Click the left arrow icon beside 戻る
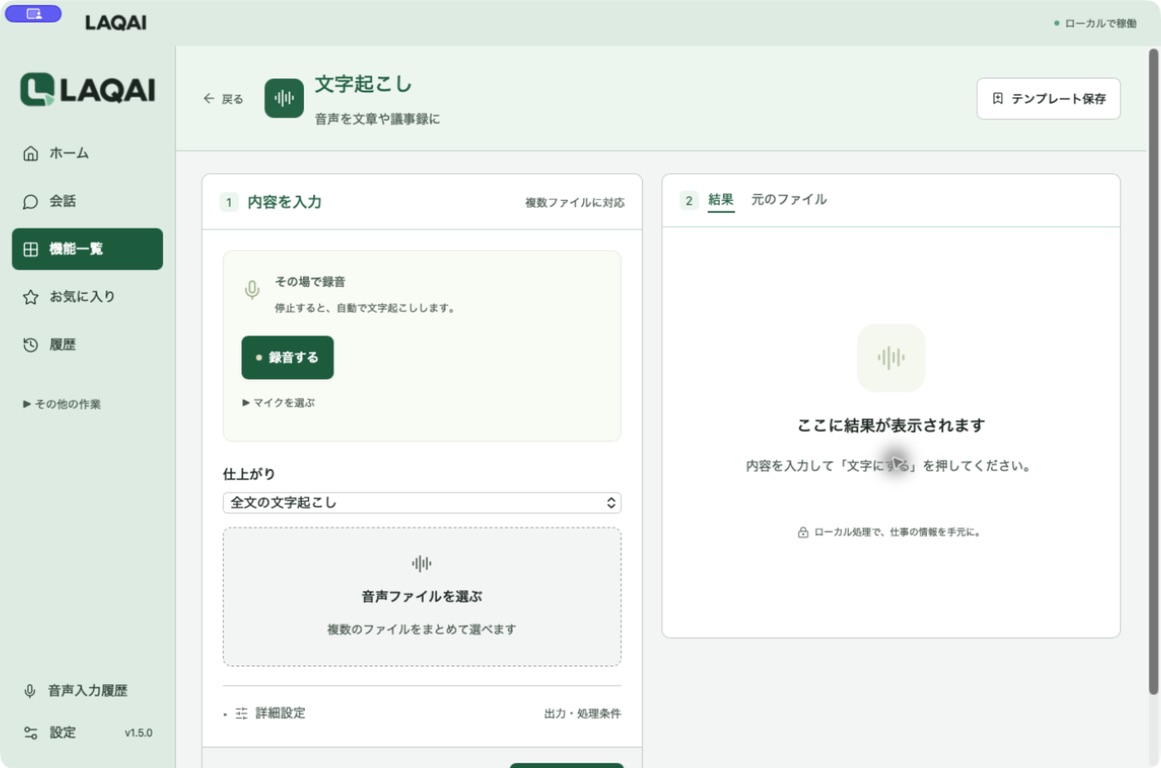The image size is (1161, 768). [x=209, y=98]
